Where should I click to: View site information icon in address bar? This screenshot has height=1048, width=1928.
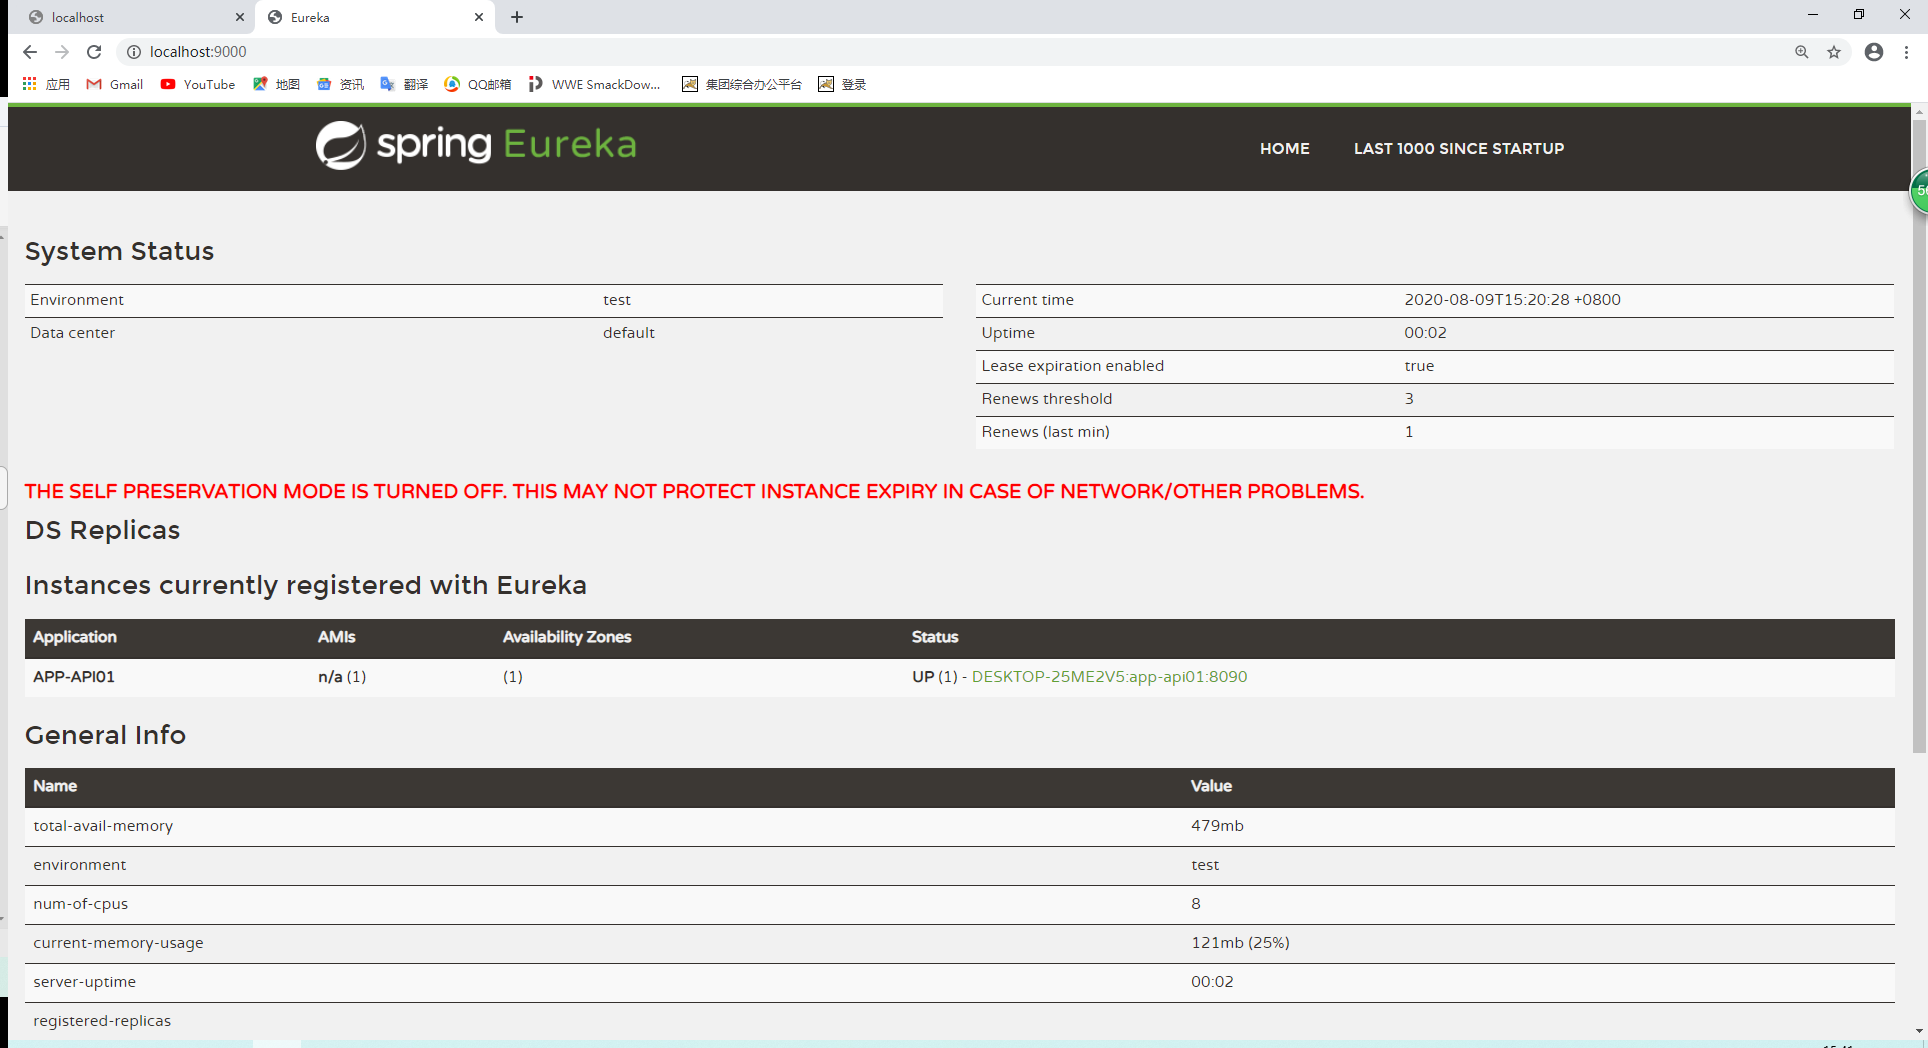click(134, 52)
